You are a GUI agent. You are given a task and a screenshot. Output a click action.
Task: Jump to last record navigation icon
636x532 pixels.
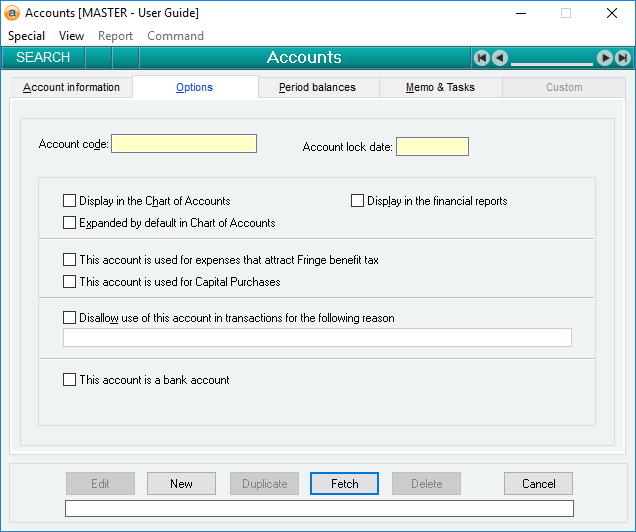pyautogui.click(x=623, y=58)
